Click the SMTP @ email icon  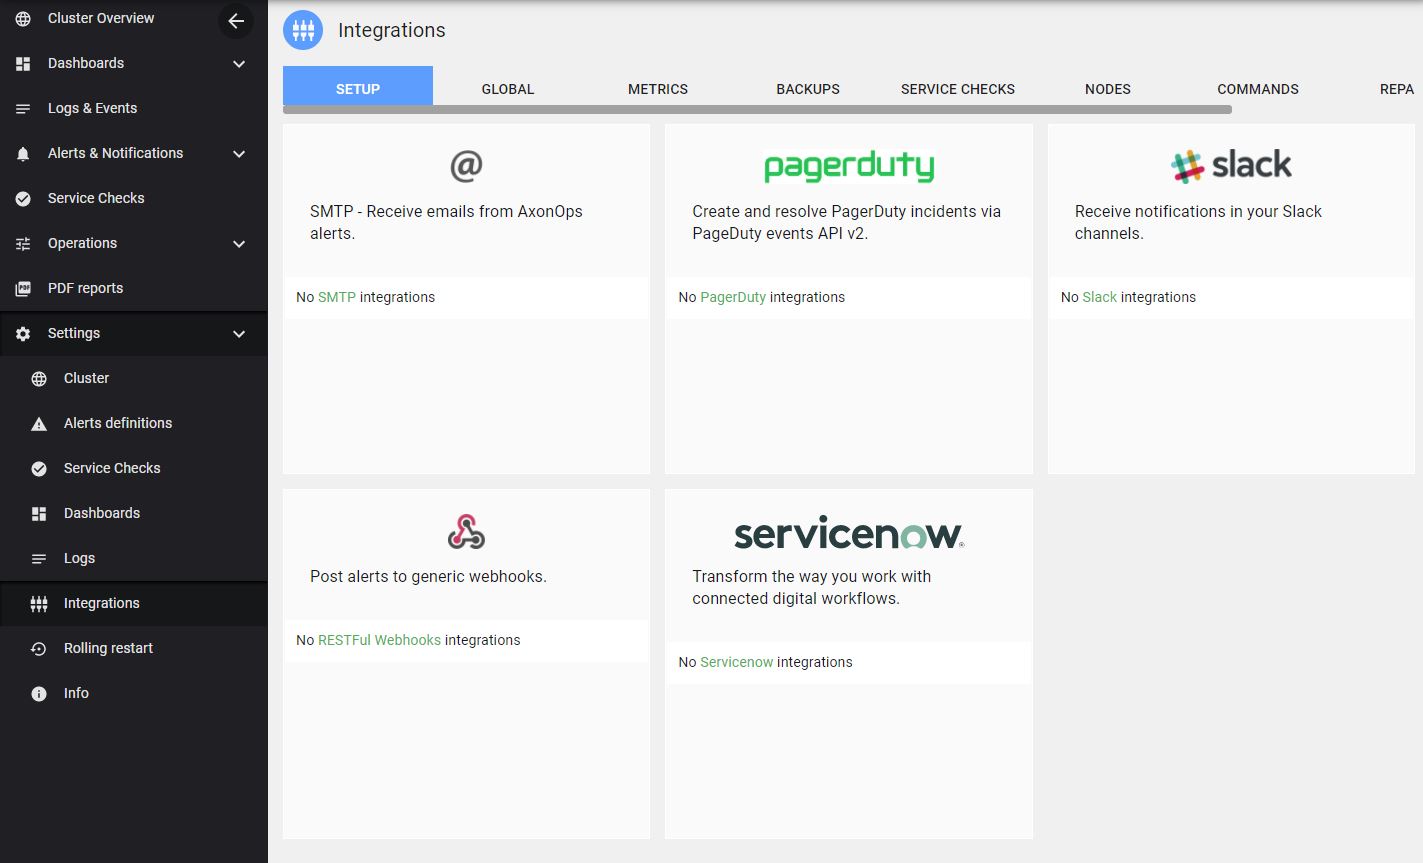[466, 166]
